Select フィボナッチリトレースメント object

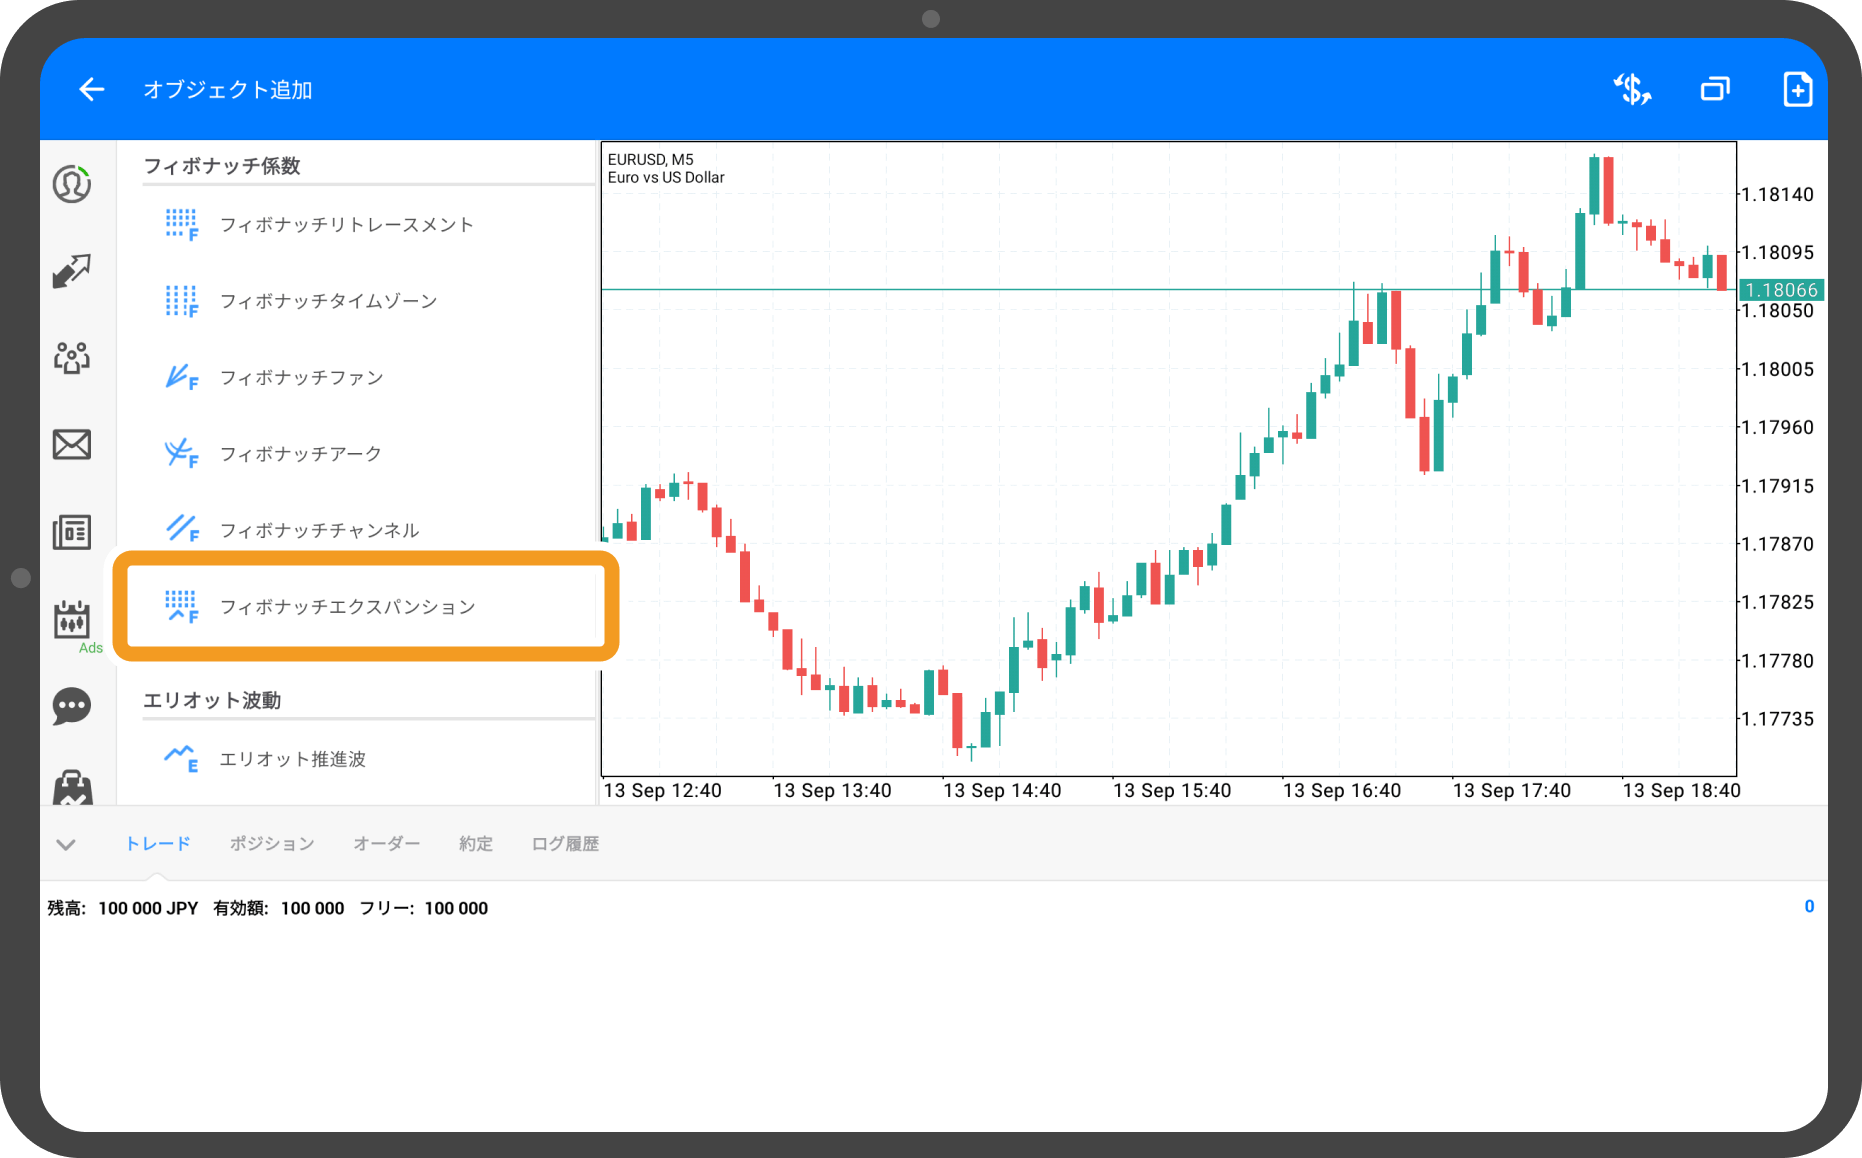point(346,225)
